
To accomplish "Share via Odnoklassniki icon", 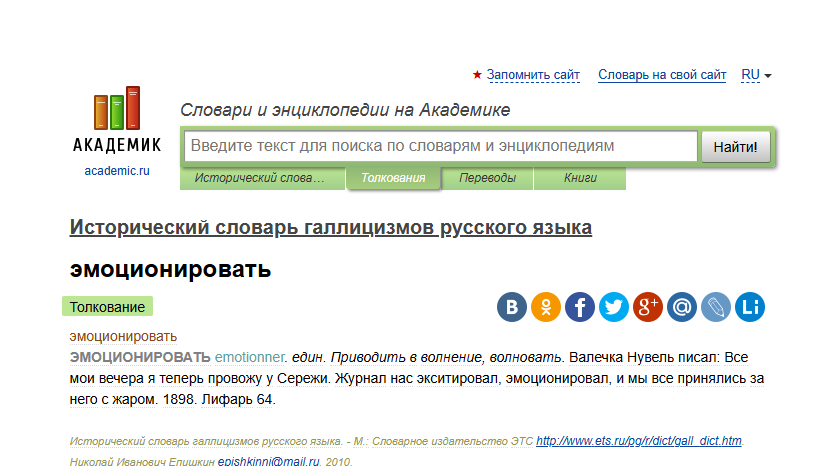I will (546, 307).
